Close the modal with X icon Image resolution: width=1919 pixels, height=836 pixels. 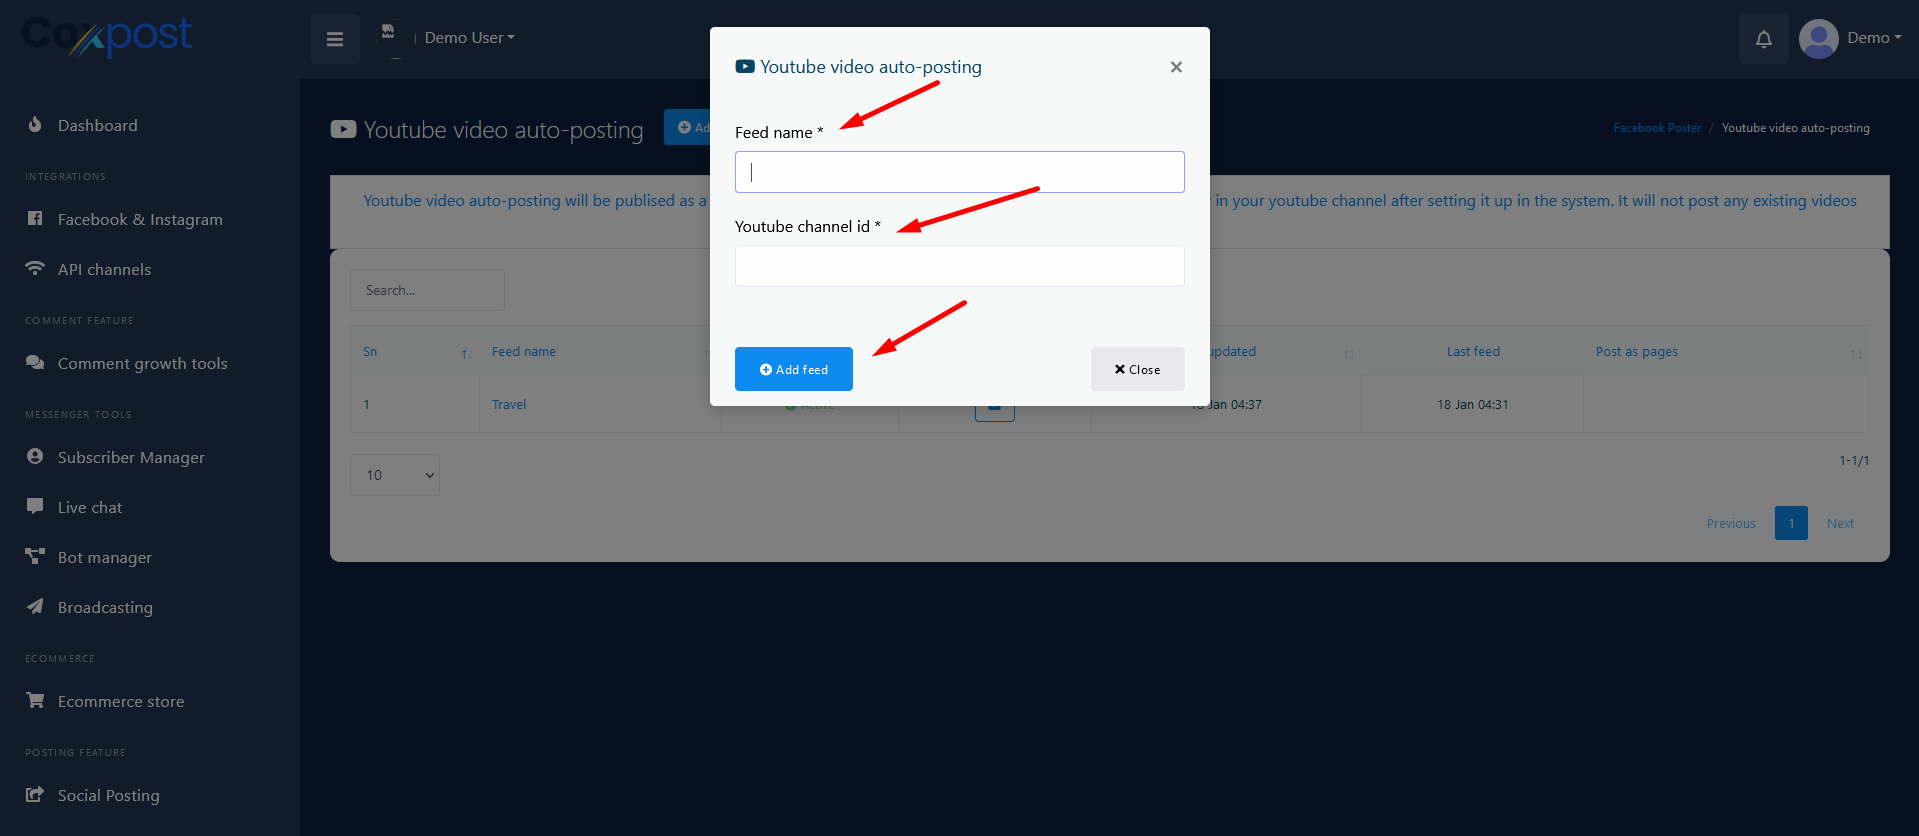1176,67
